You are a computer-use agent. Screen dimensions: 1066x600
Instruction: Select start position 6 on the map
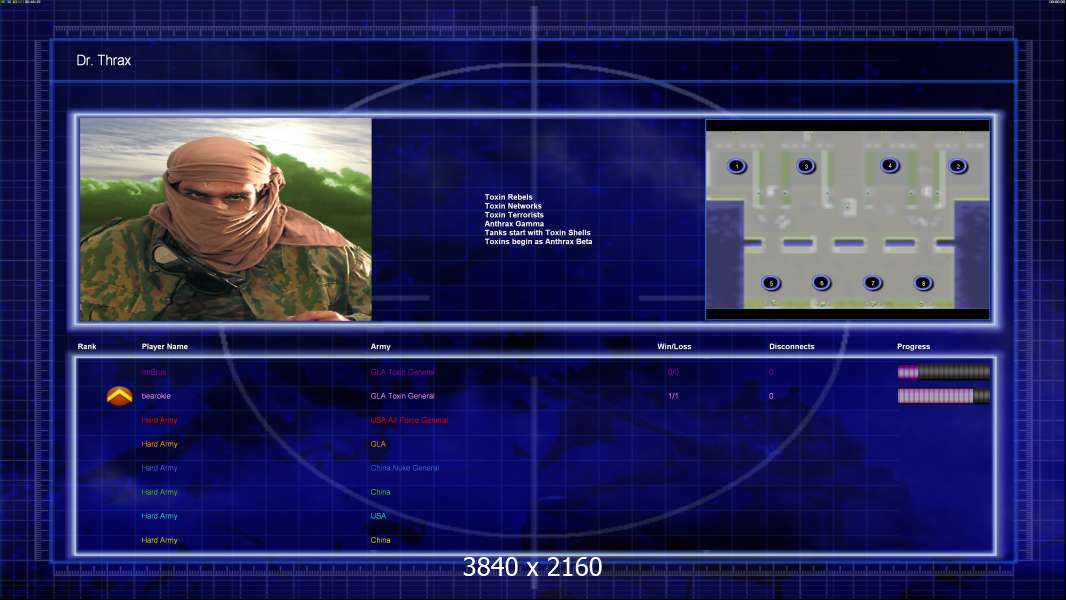[x=821, y=283]
